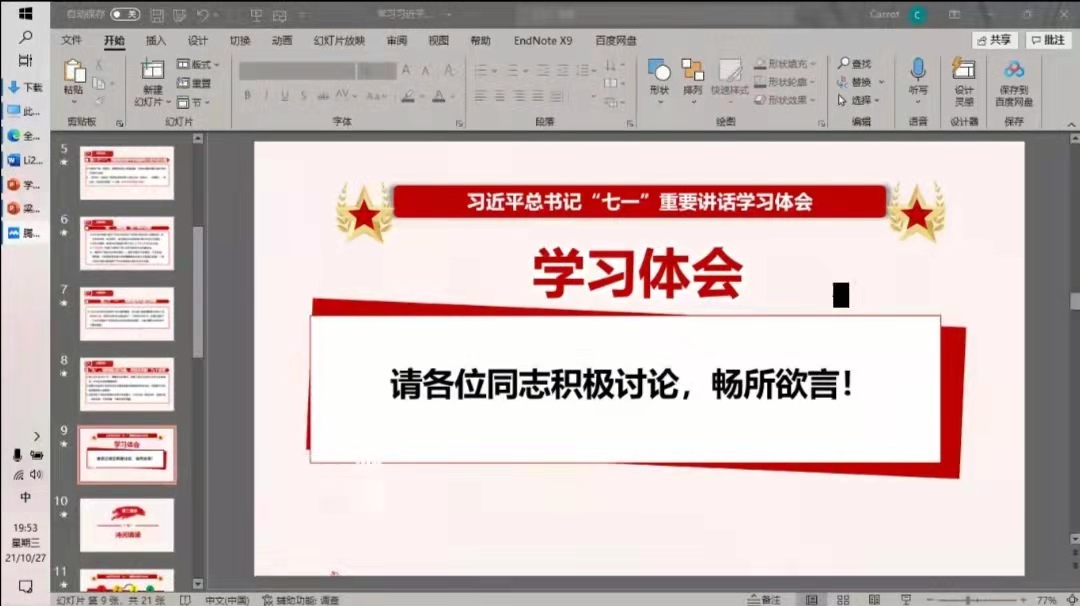
Task: Click the 批注 (Comments) button
Action: 1048,40
